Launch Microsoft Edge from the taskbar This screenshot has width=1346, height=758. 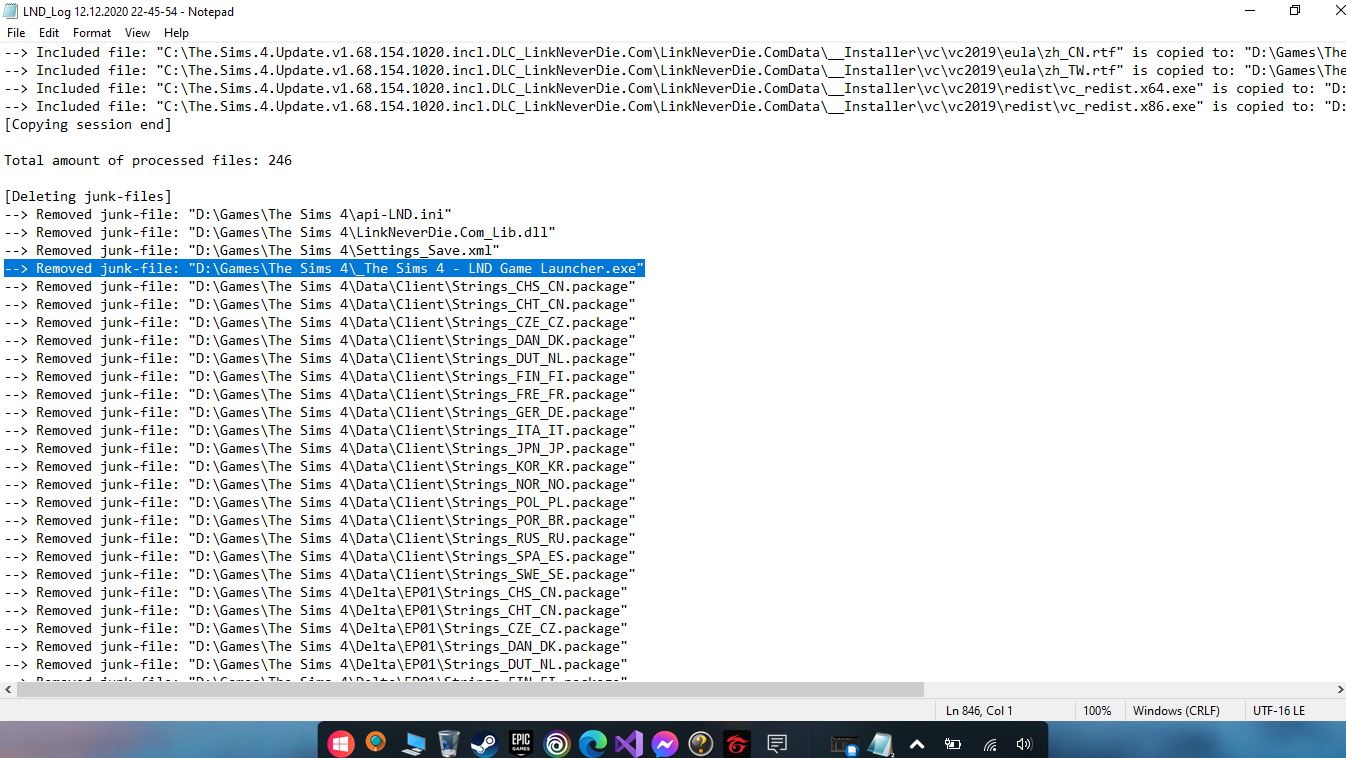coord(592,744)
